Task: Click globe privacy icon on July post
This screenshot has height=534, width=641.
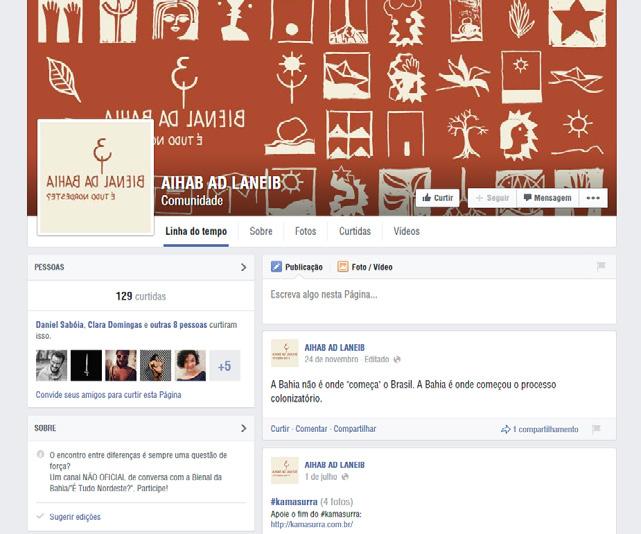Action: coord(345,477)
